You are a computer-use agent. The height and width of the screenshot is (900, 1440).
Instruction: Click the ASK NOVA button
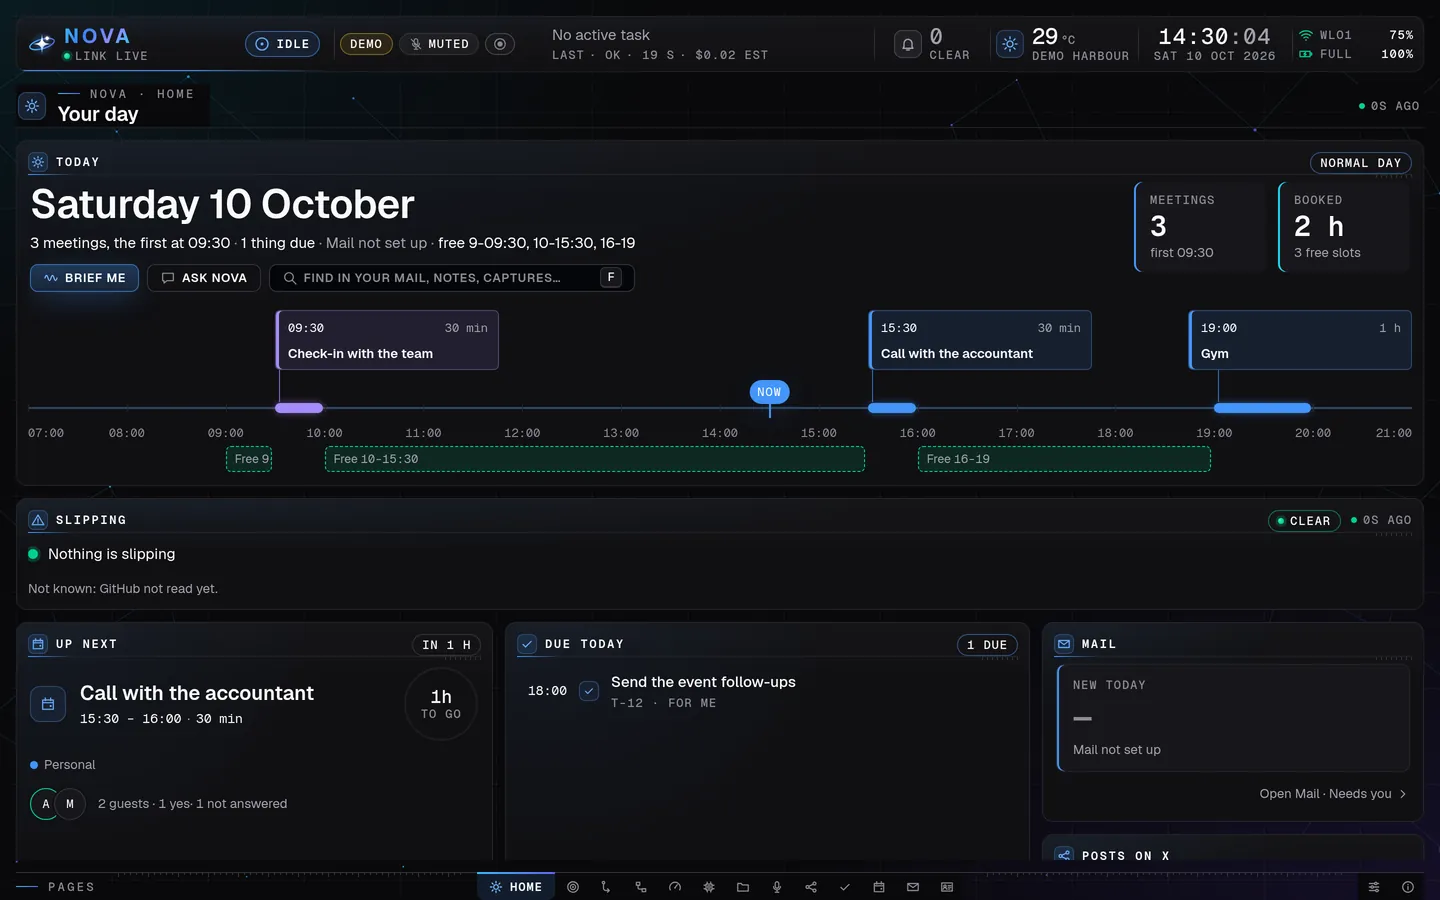[x=204, y=278]
